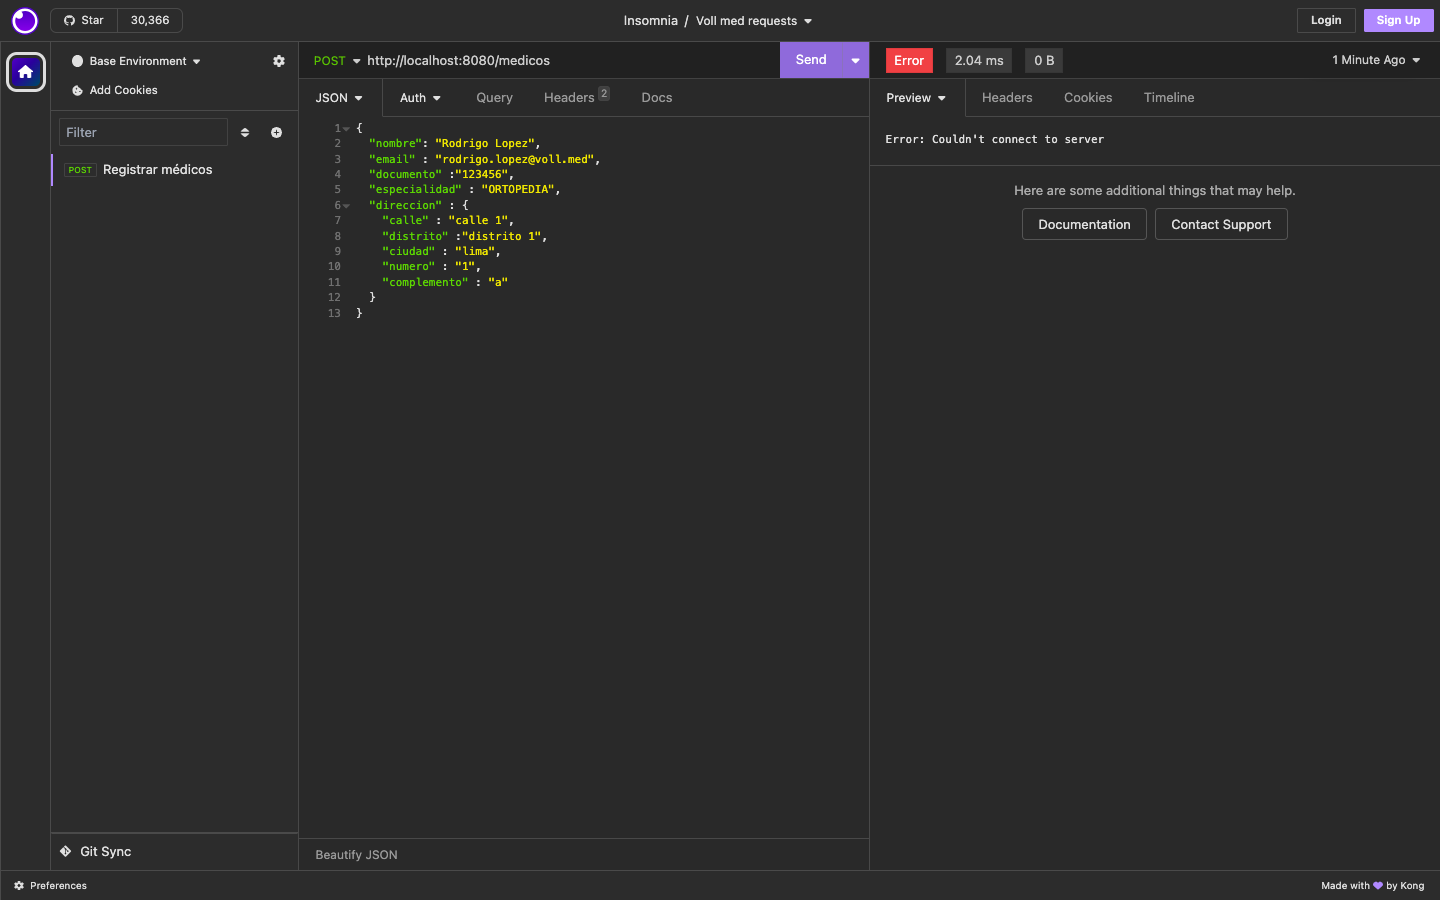1440x900 pixels.
Task: Click the Login button
Action: coord(1326,20)
